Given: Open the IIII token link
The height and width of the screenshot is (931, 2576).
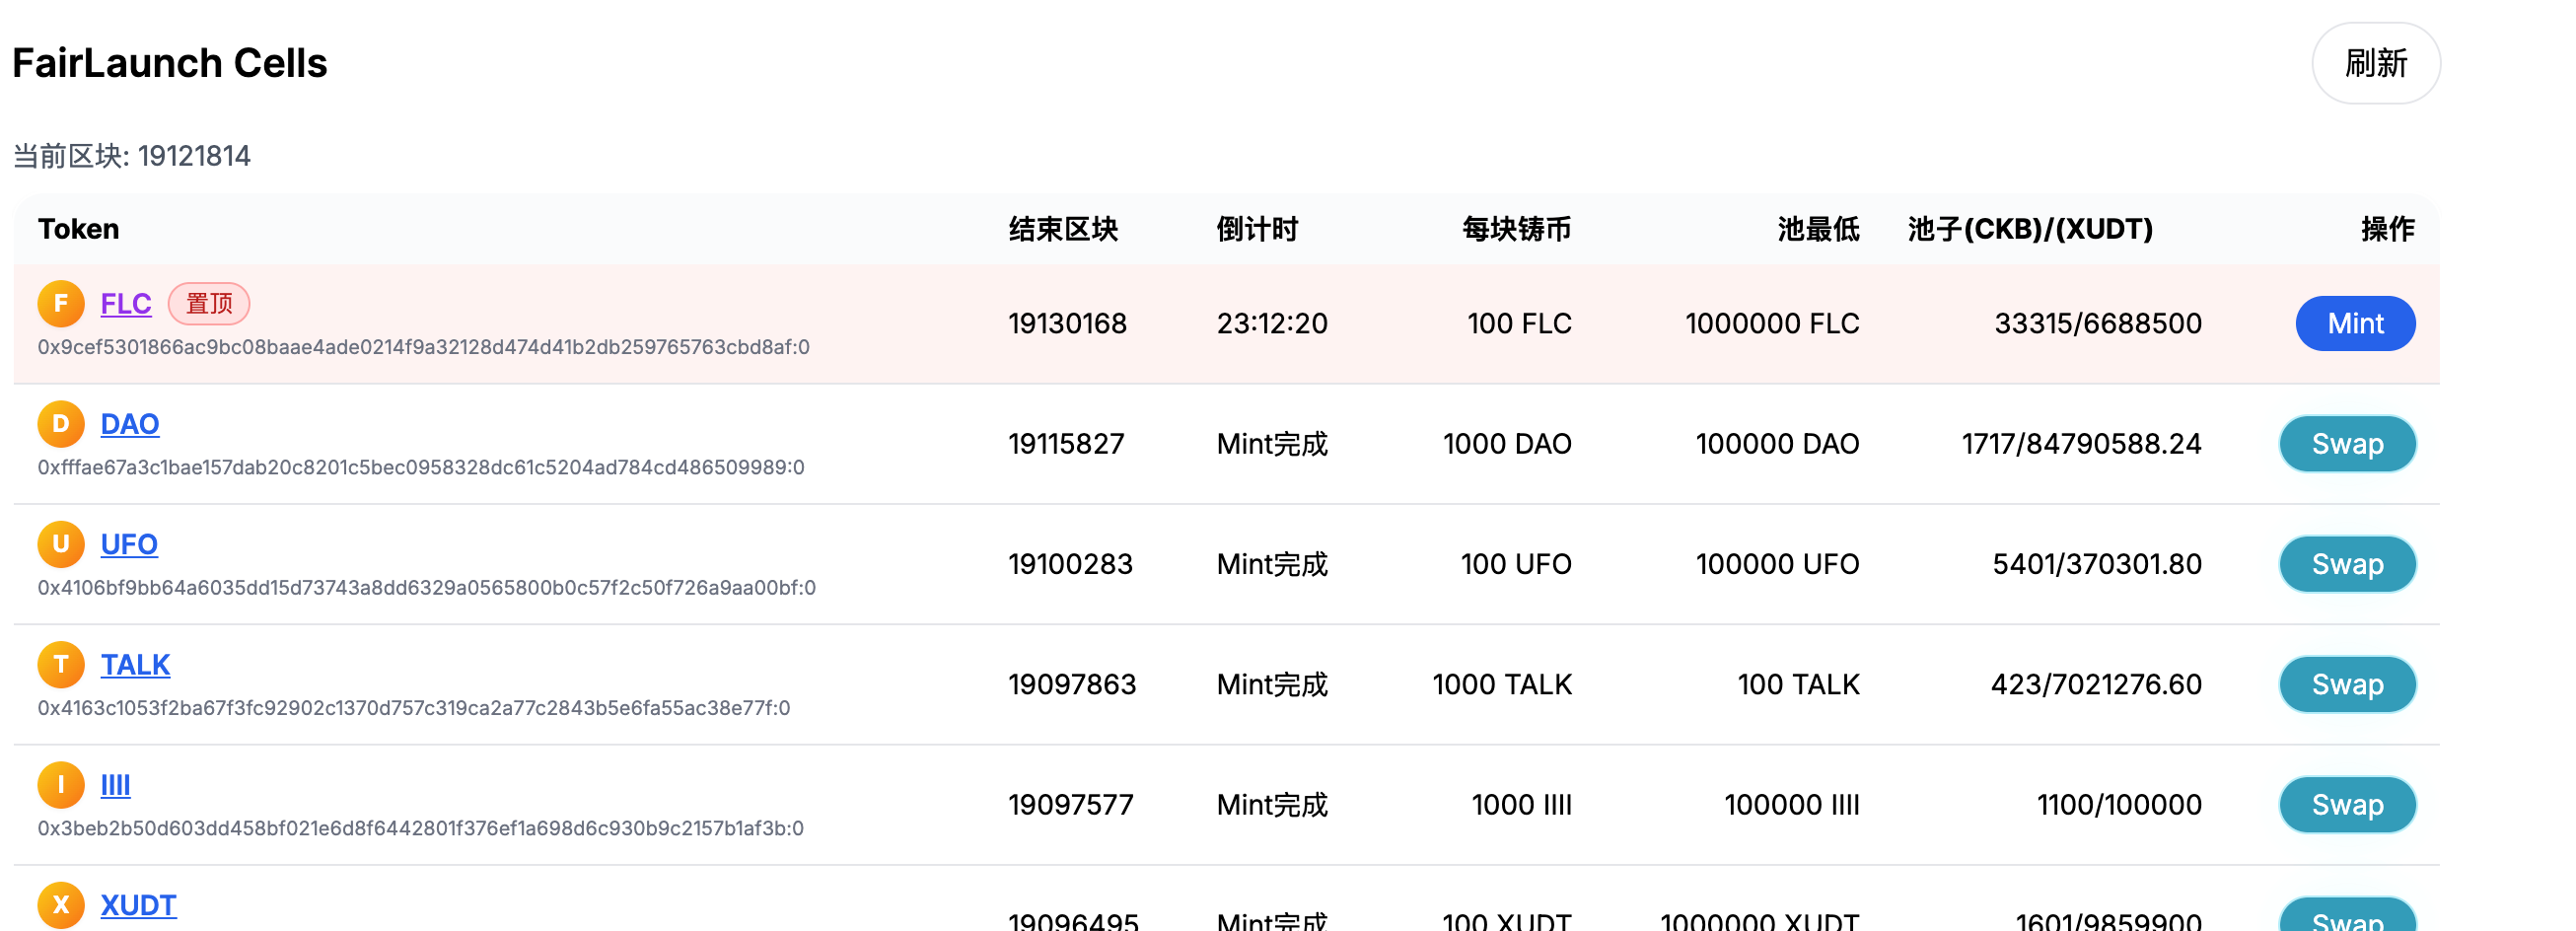Looking at the screenshot, I should point(115,785).
